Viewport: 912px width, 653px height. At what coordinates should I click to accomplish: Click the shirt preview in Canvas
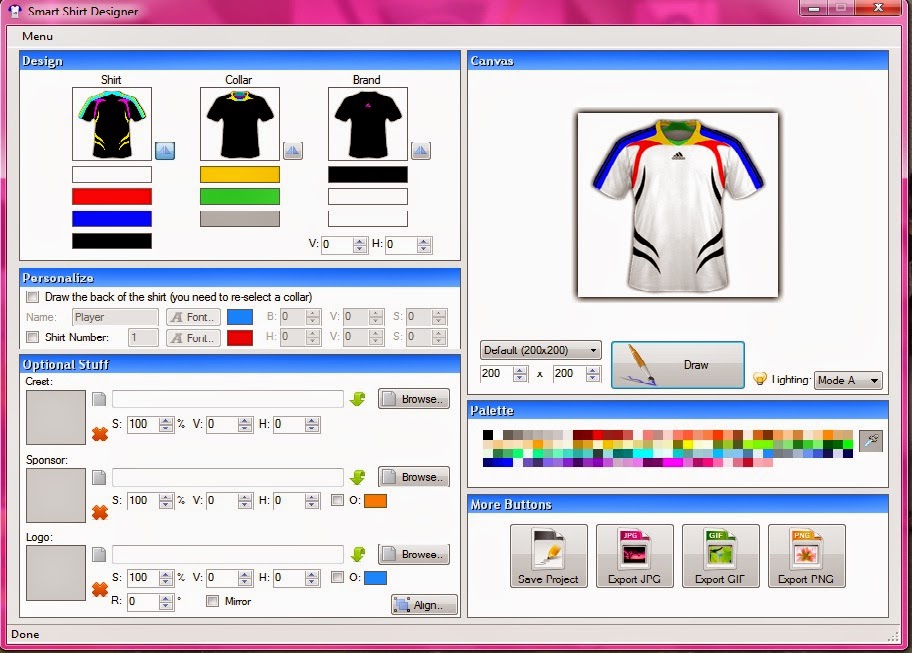click(678, 205)
